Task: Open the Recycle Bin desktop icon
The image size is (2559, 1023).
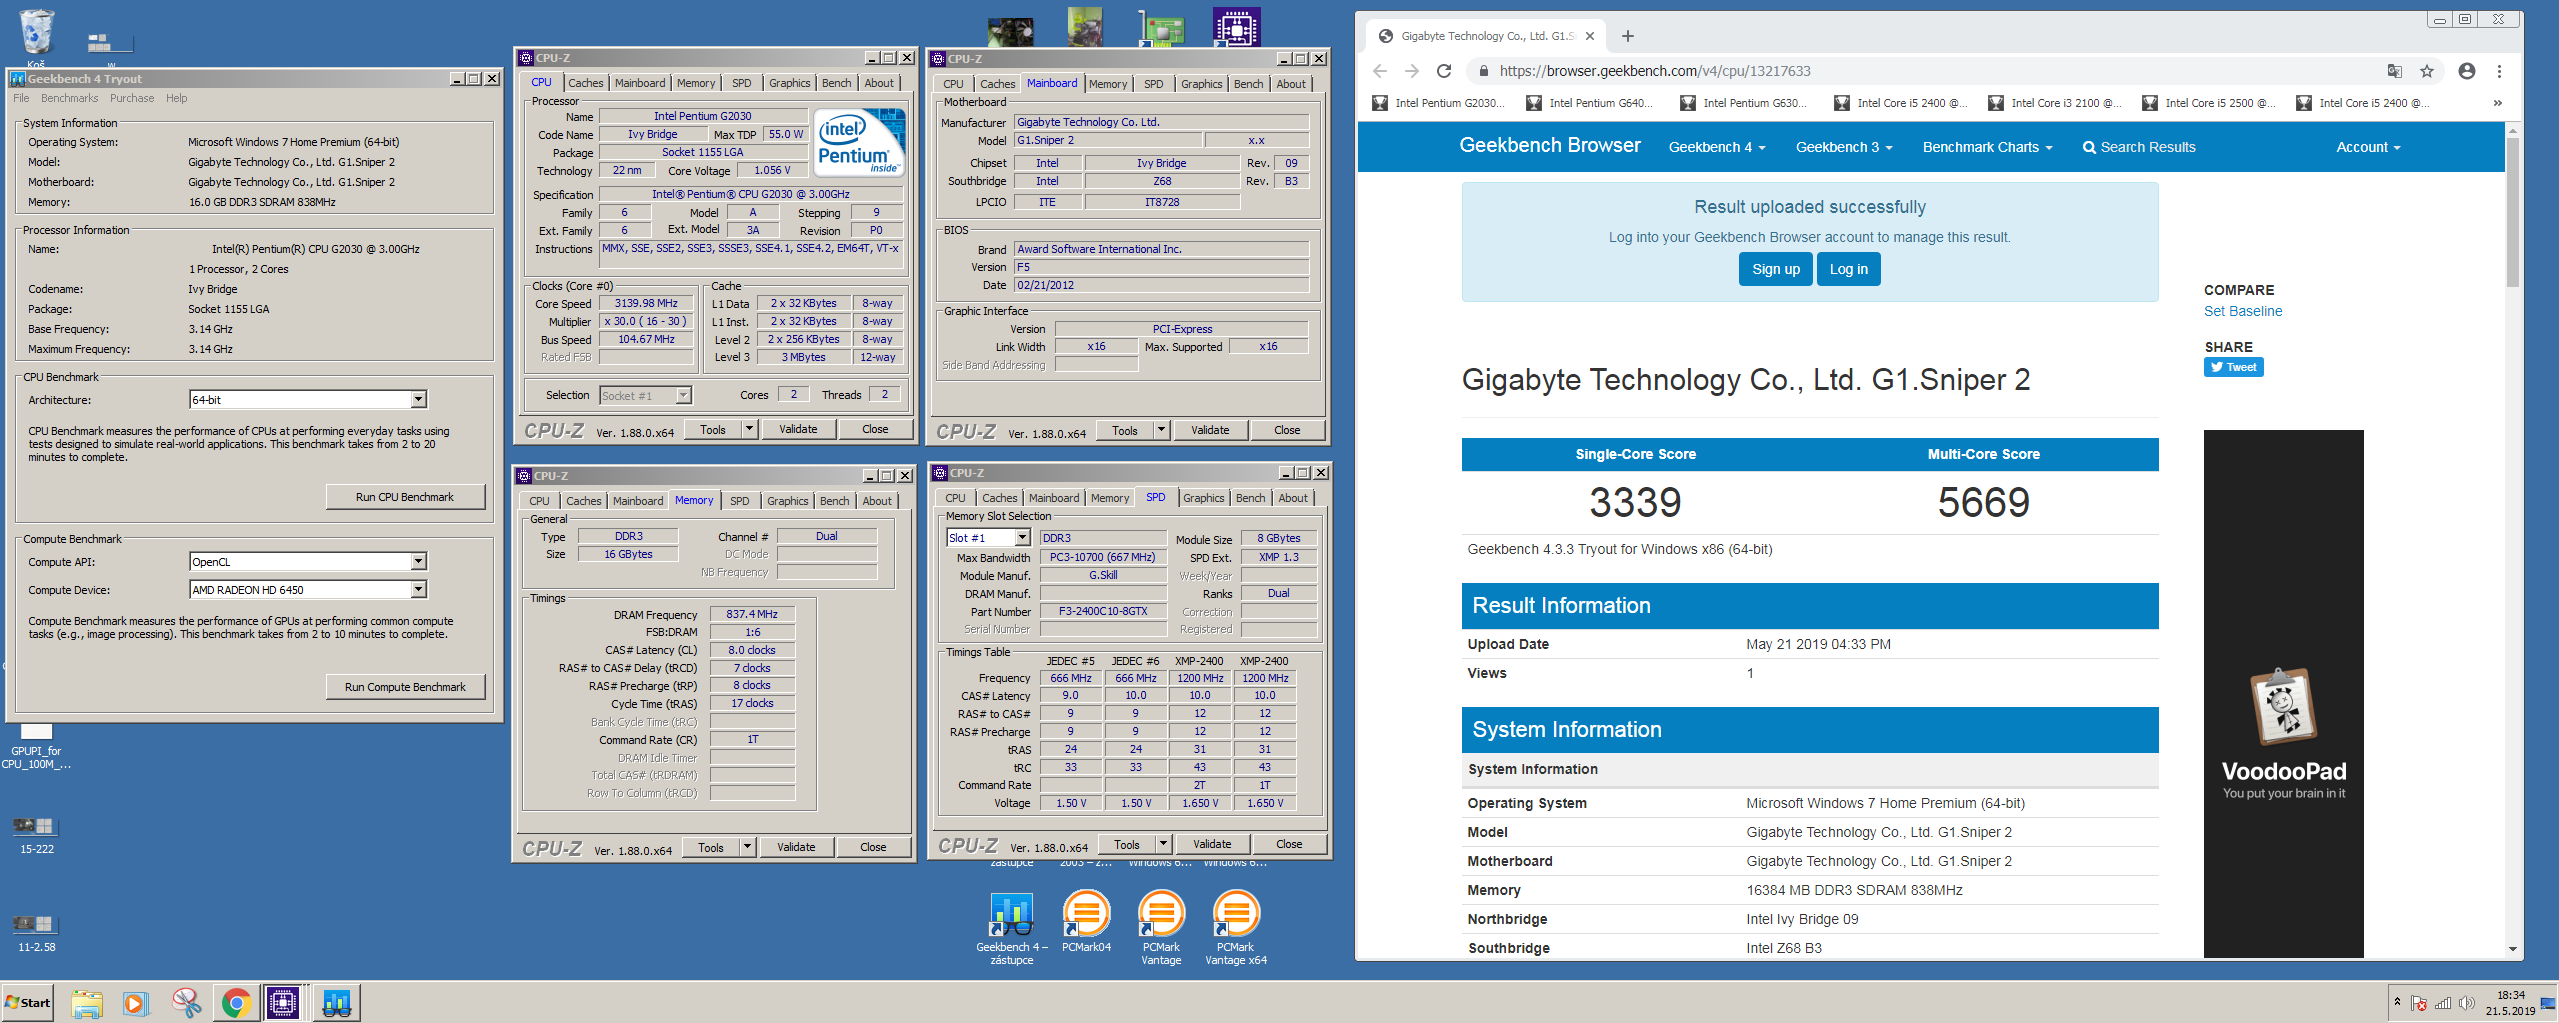Action: click(36, 33)
